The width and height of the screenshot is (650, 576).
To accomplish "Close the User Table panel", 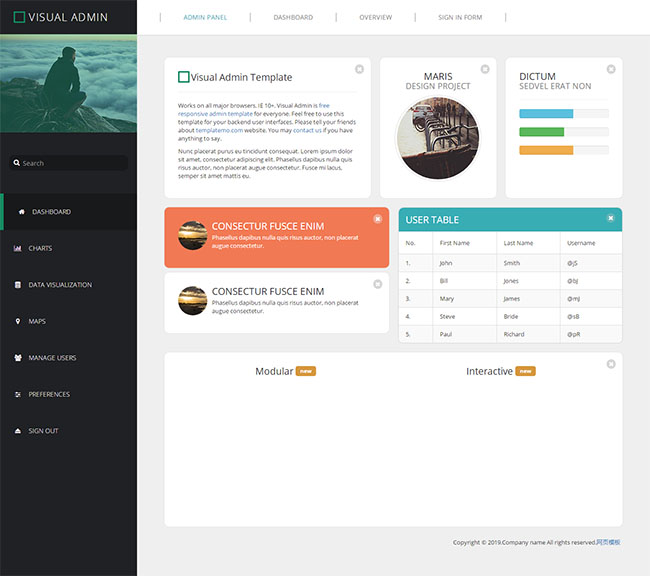I will [611, 218].
